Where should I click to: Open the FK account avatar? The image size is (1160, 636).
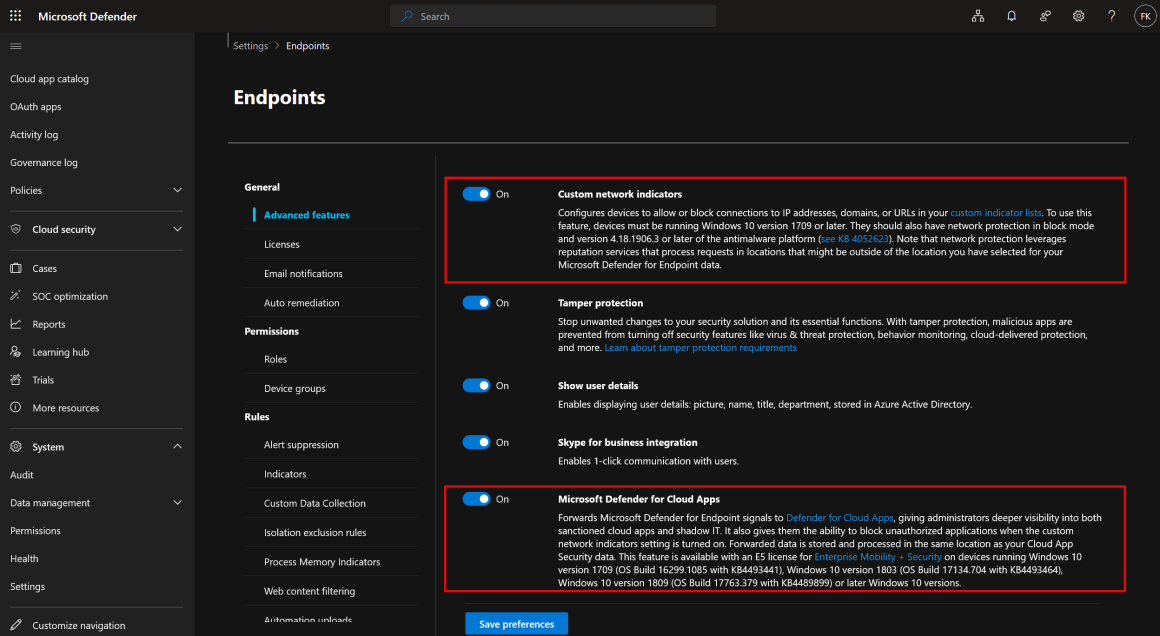coord(1145,16)
